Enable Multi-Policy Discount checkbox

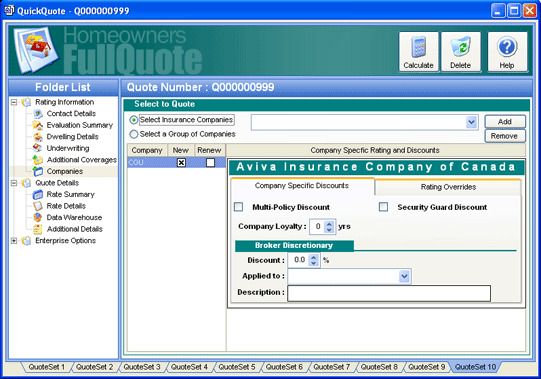point(238,207)
